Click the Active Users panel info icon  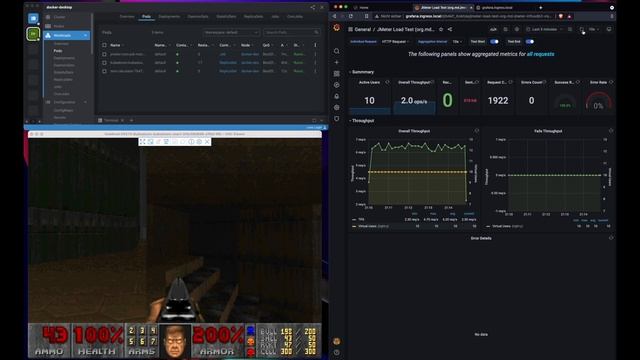tap(387, 82)
